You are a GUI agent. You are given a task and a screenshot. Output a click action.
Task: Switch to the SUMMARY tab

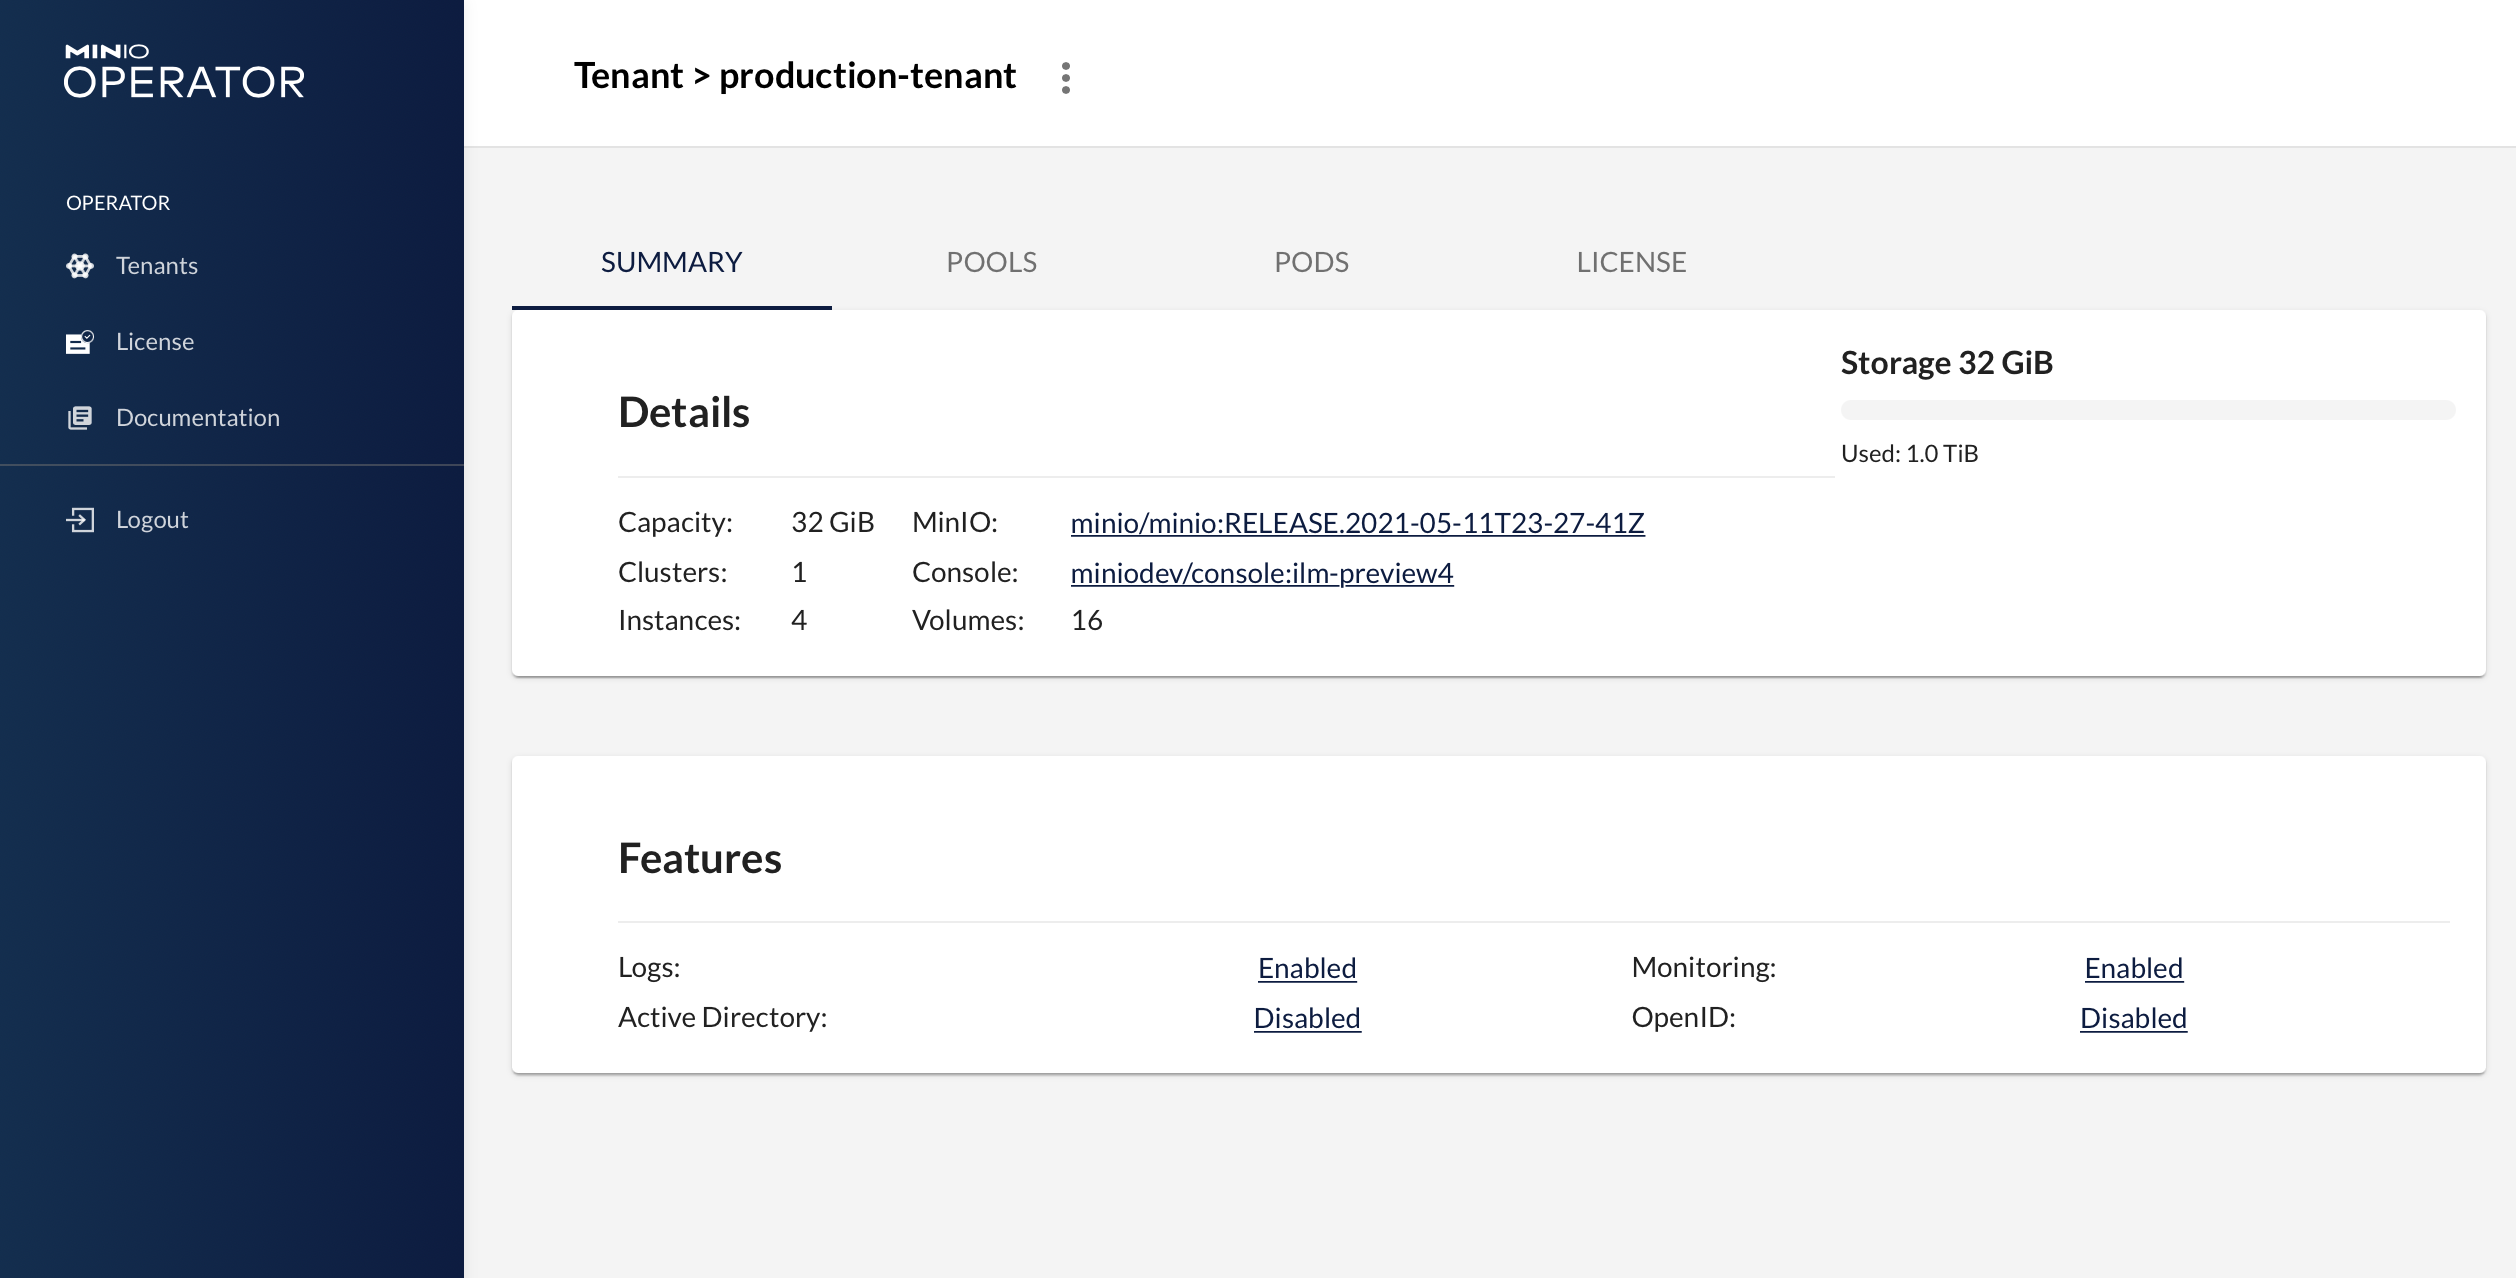(672, 262)
